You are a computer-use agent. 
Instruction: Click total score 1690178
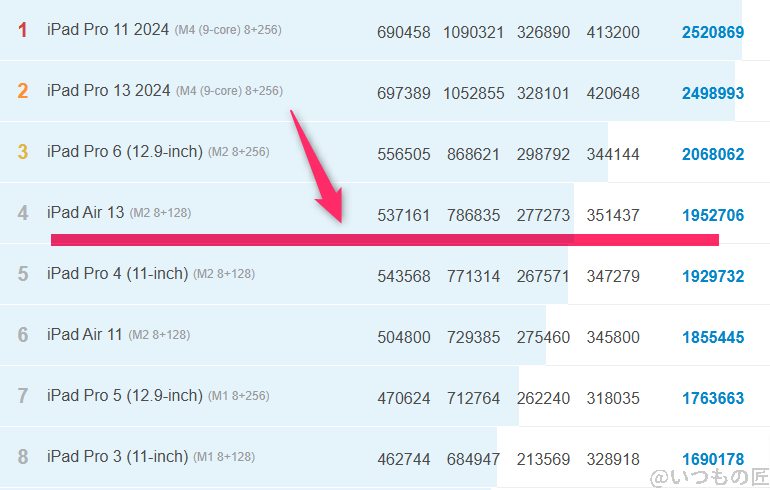pos(713,459)
